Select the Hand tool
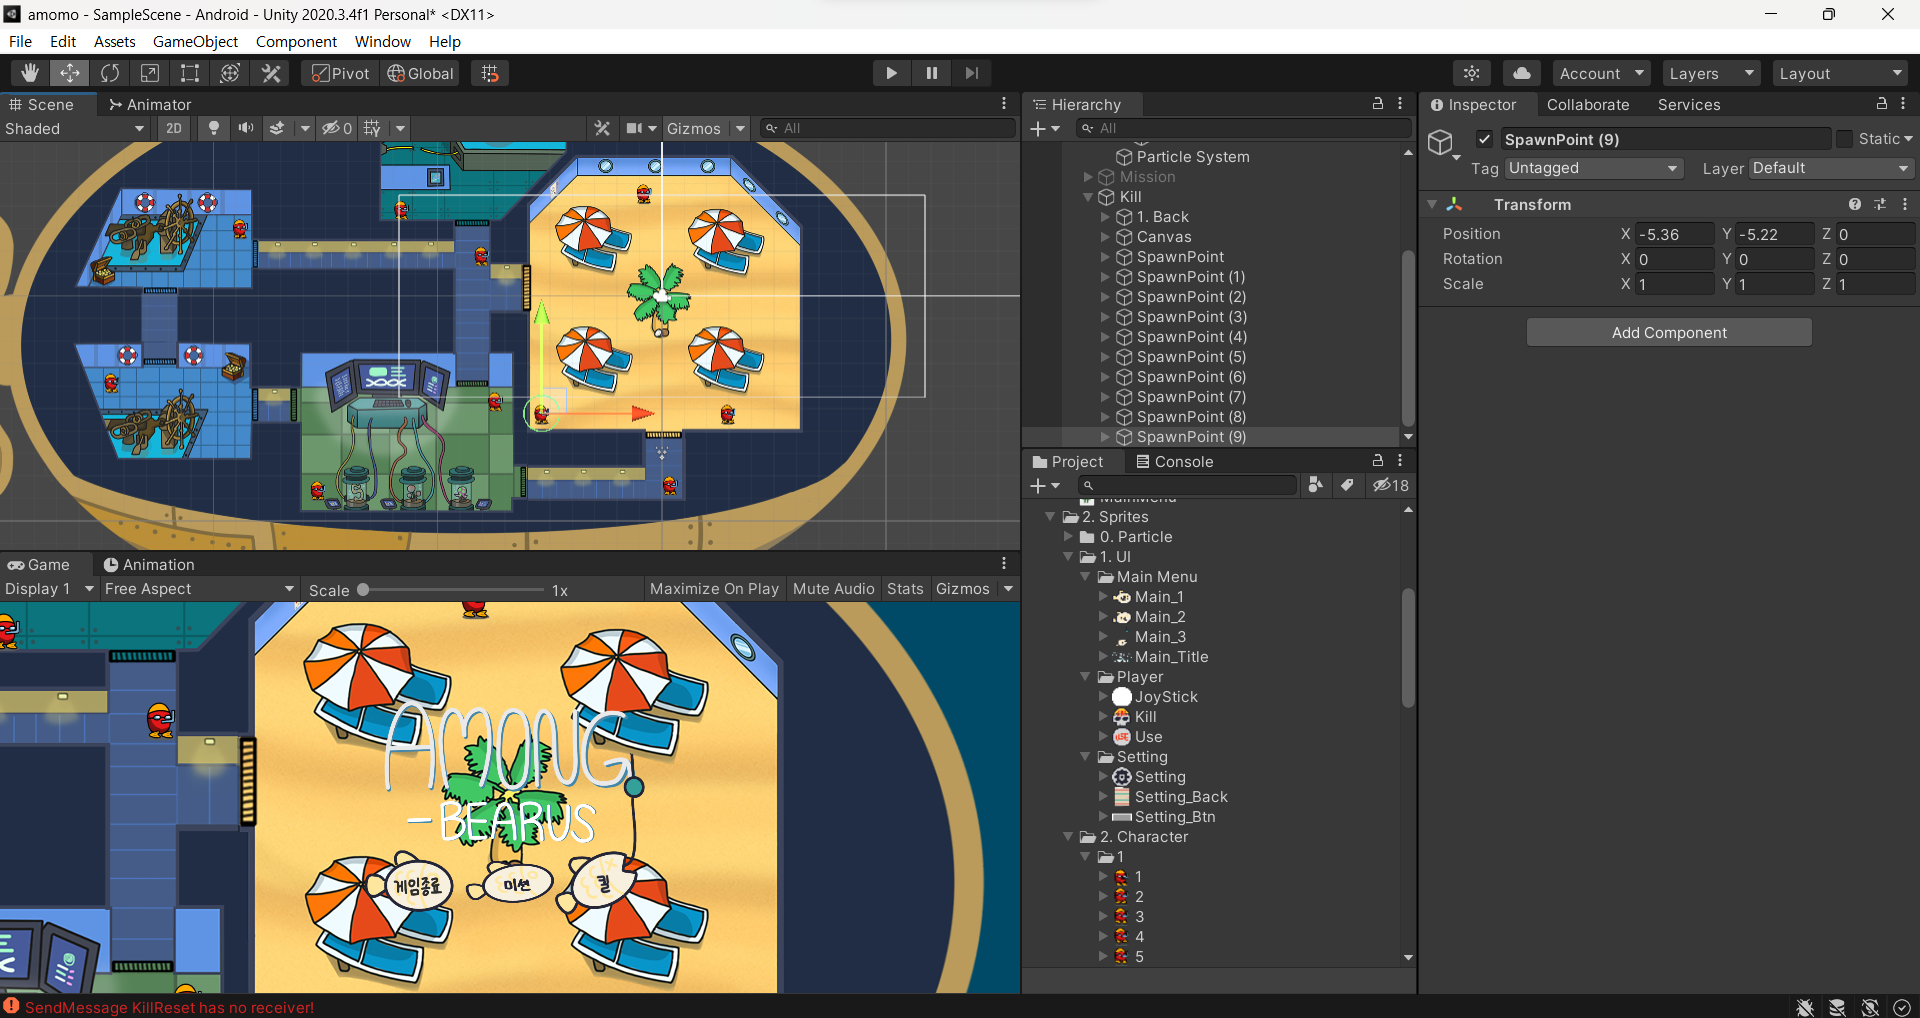Viewport: 1920px width, 1018px height. tap(30, 73)
